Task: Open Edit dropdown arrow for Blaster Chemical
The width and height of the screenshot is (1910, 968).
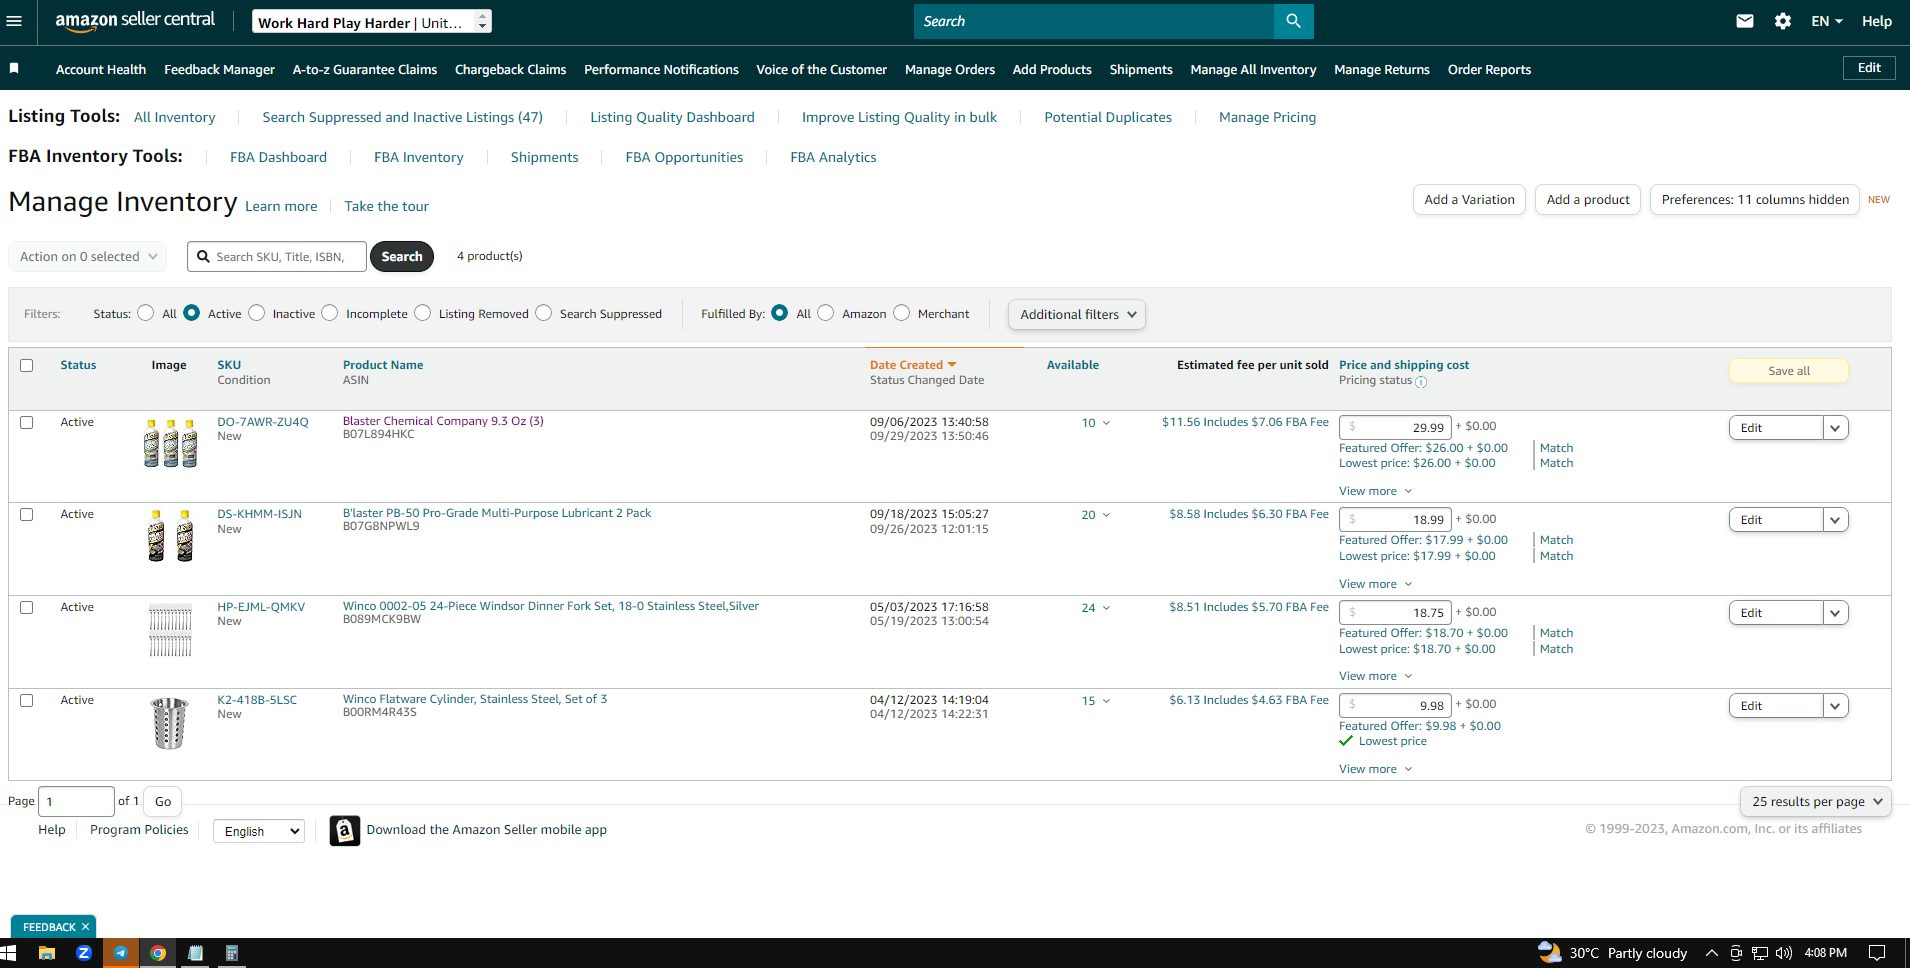Action: 1835,428
